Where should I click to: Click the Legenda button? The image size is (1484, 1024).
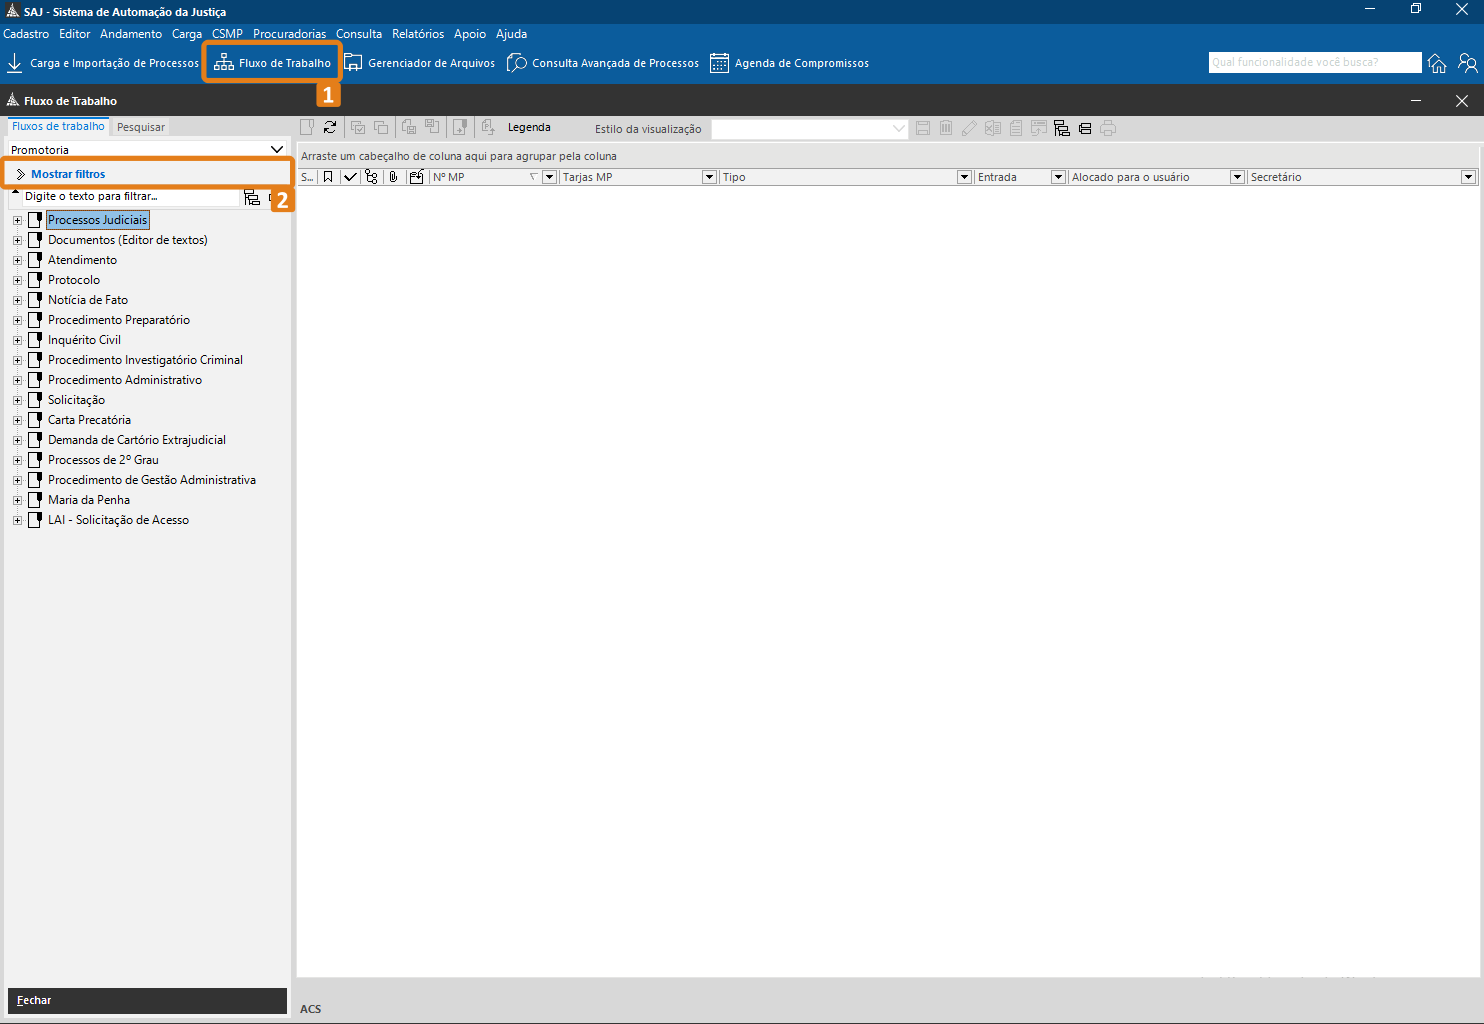[529, 127]
